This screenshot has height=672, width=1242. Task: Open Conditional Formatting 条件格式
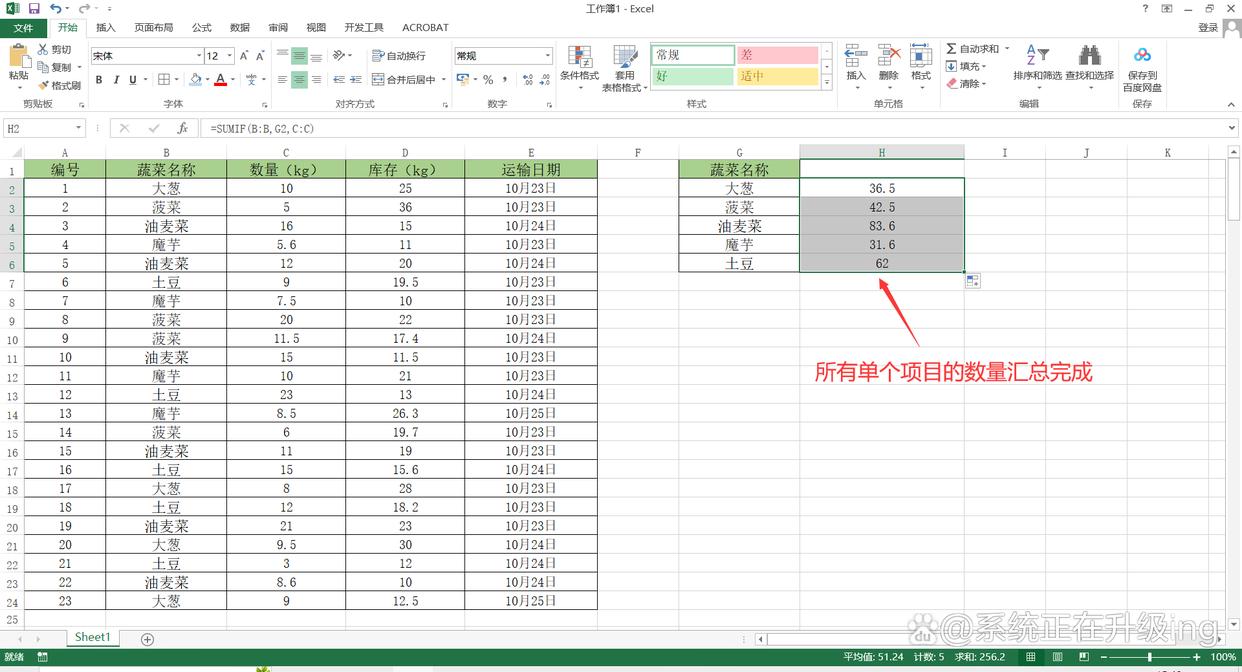(x=579, y=69)
